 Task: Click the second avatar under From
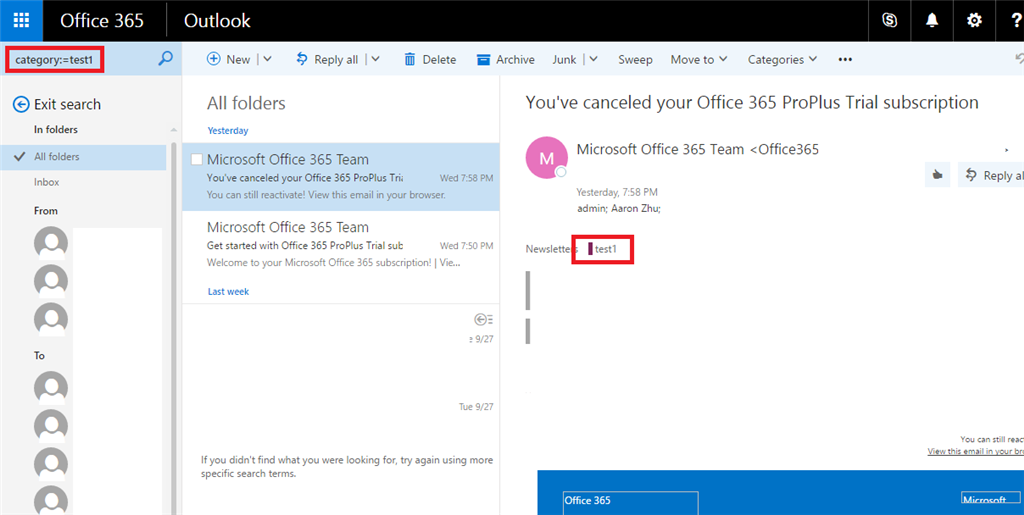click(51, 281)
